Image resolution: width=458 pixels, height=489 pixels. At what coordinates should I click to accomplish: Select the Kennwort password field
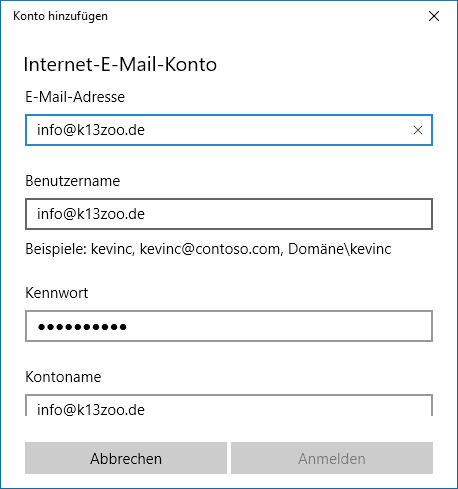point(229,326)
